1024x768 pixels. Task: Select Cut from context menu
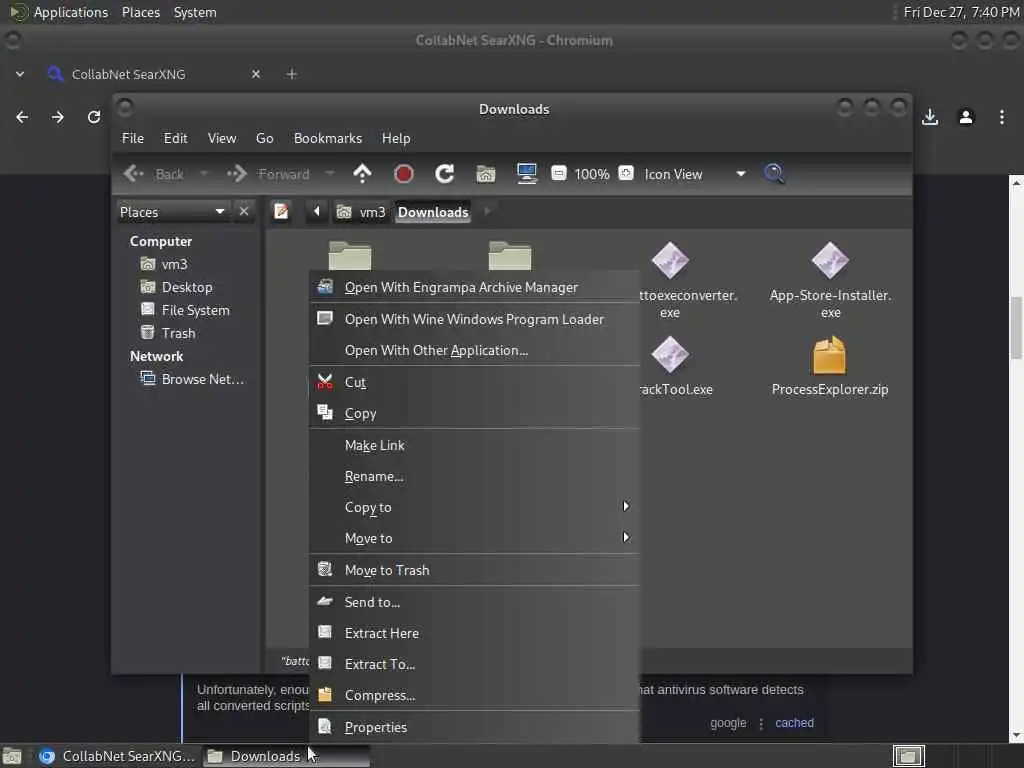(x=475, y=382)
